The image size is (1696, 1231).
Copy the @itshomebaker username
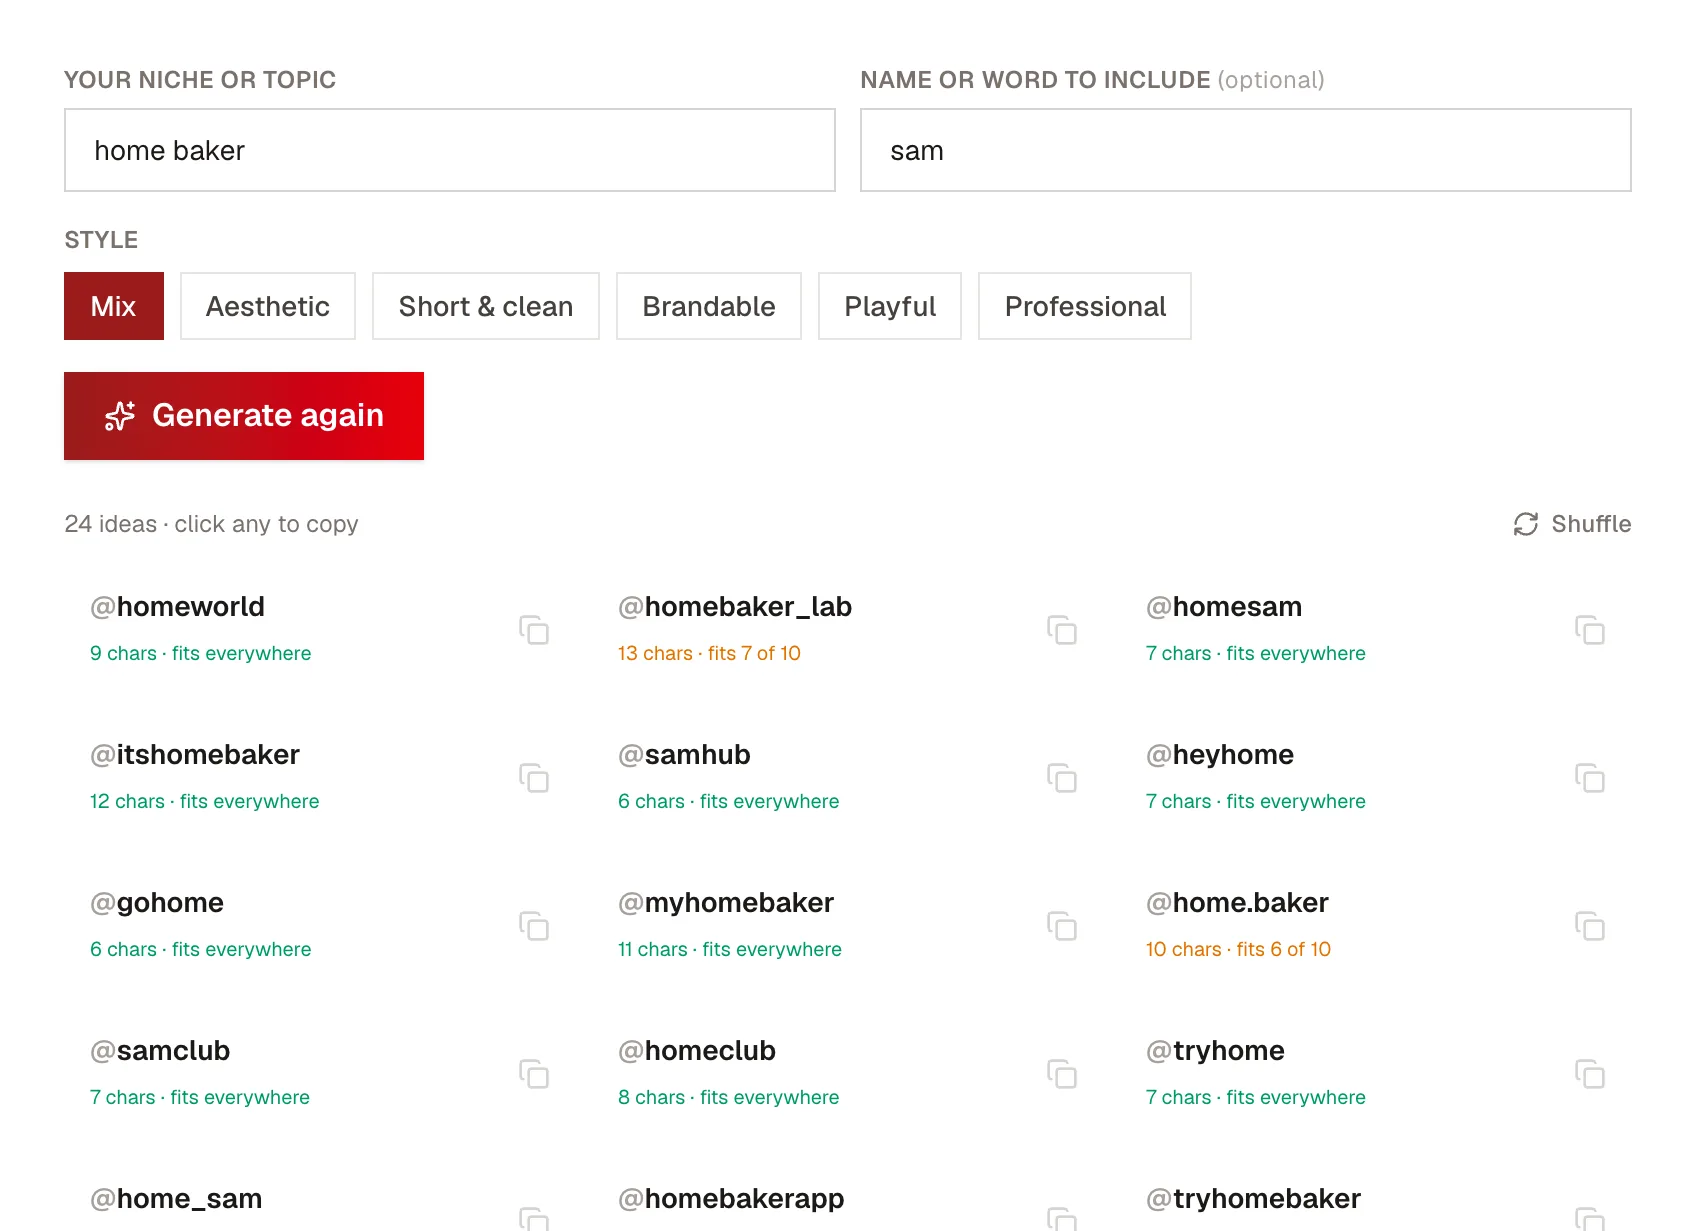point(534,778)
